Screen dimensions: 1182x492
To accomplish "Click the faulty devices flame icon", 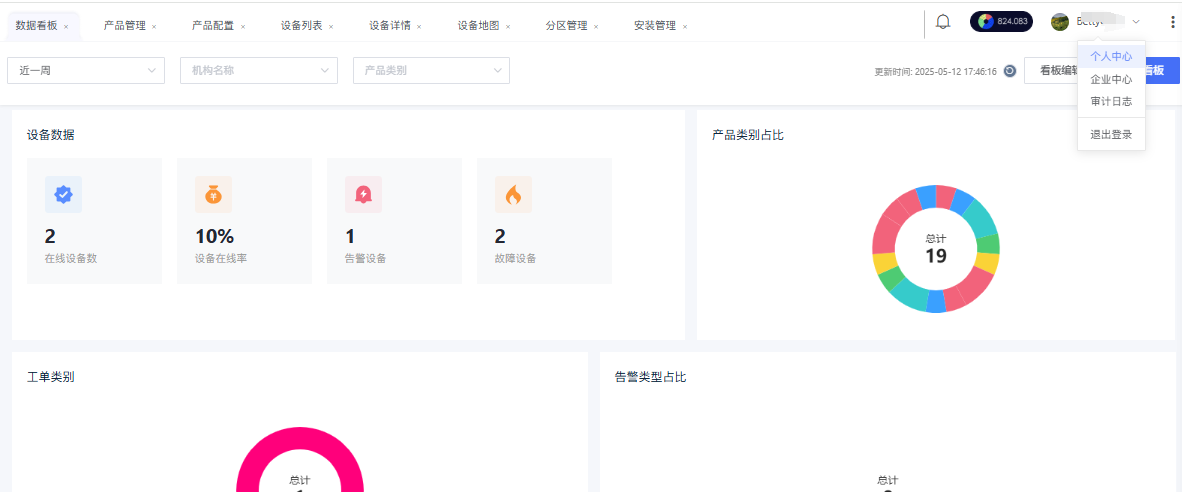I will point(513,195).
